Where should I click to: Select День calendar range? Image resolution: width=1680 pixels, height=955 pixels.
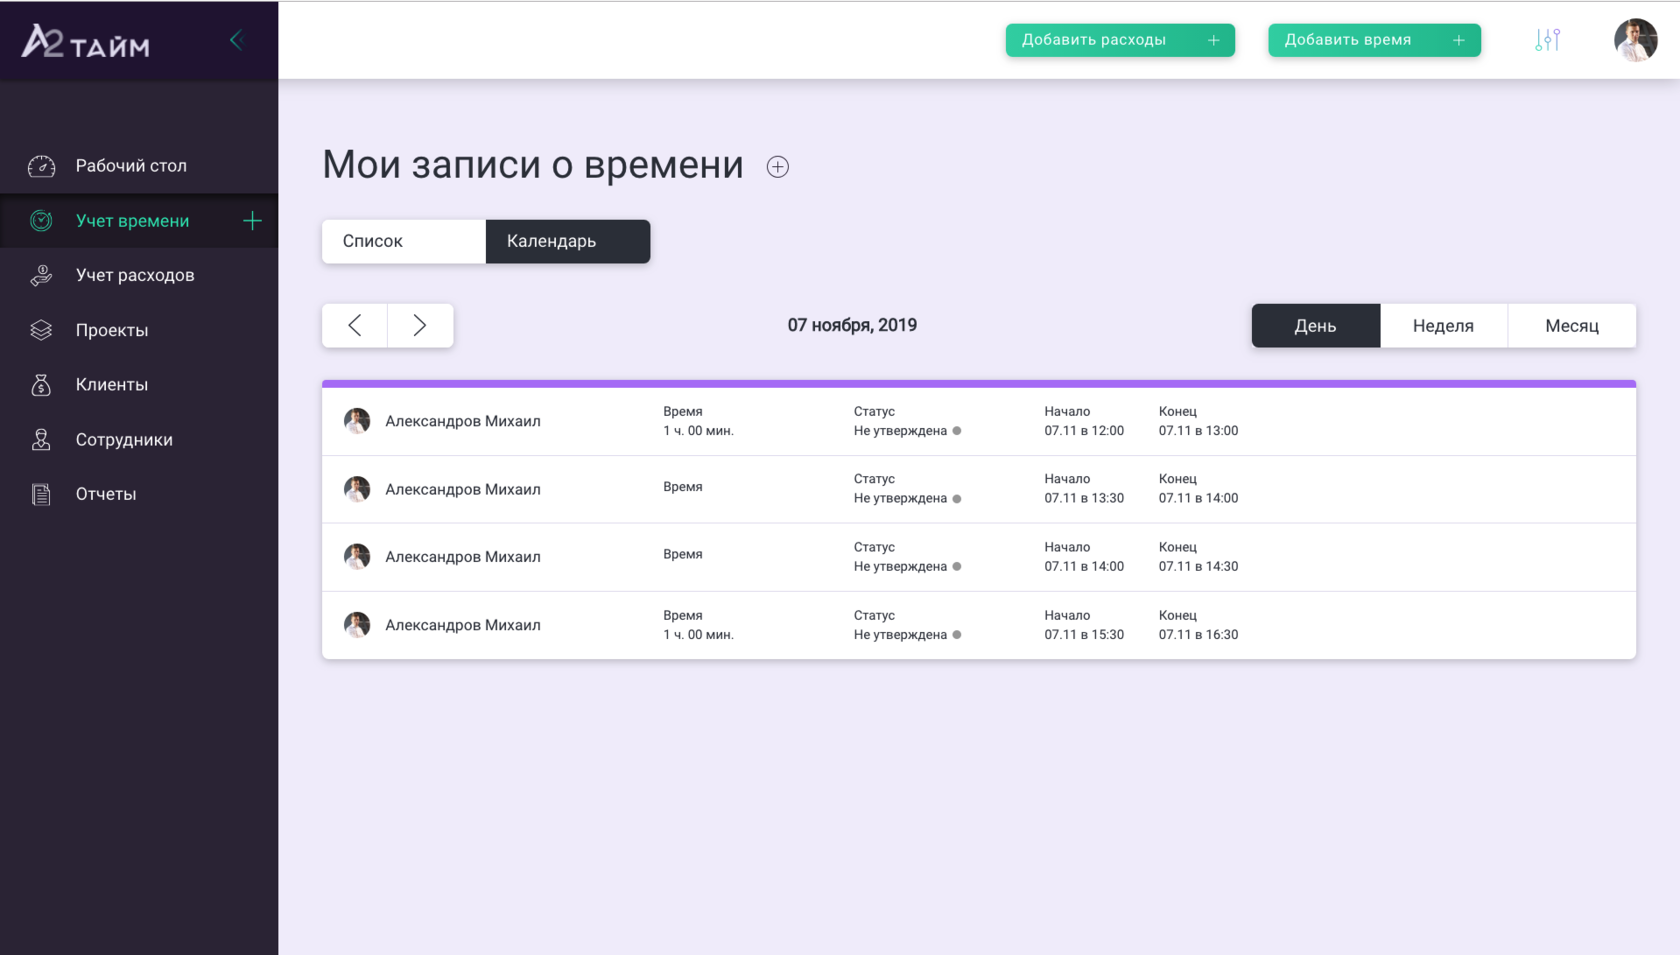click(1316, 326)
